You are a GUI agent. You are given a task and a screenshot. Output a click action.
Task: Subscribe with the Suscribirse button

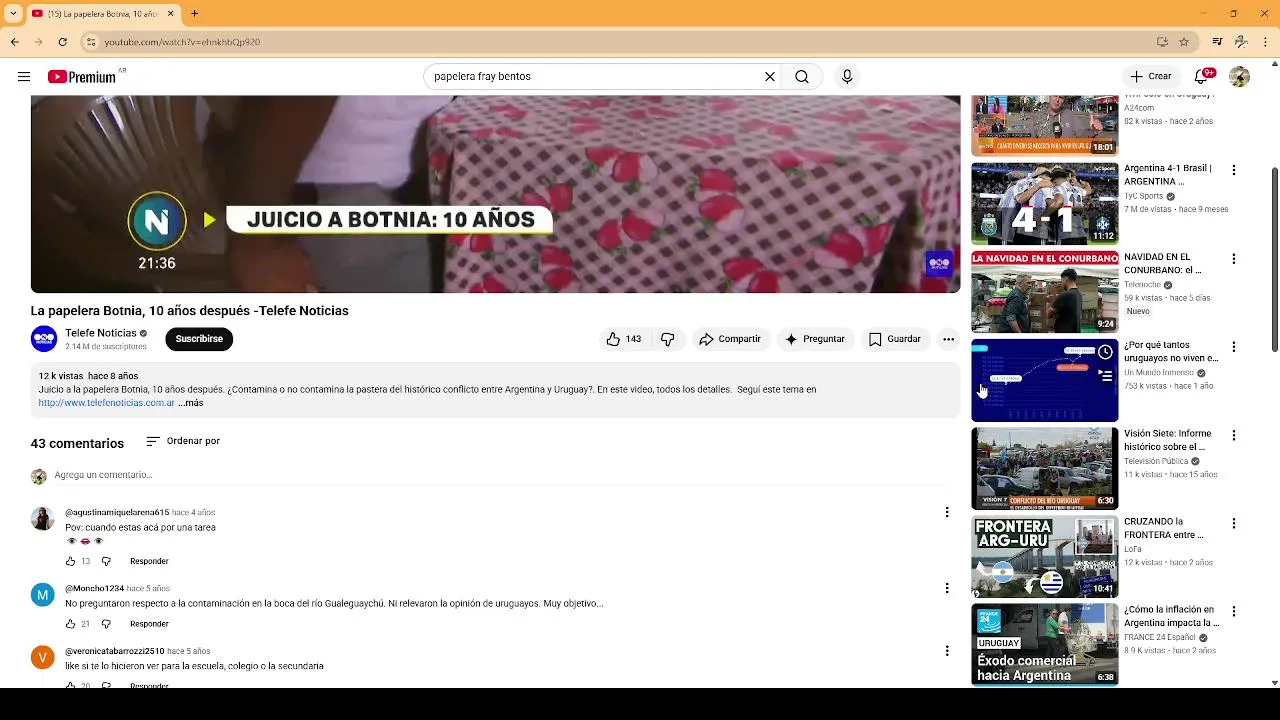(199, 339)
